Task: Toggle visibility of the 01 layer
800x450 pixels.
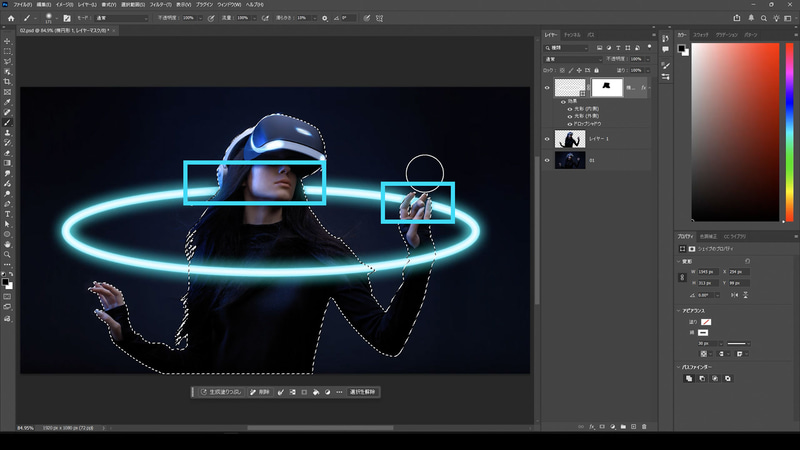Action: 547,159
